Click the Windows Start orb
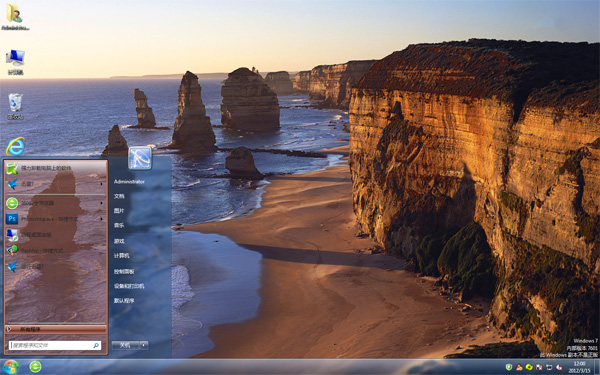 point(11,367)
